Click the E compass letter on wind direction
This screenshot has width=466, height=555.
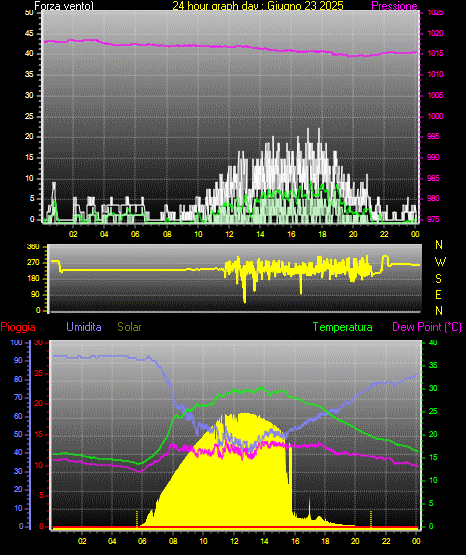(438, 294)
